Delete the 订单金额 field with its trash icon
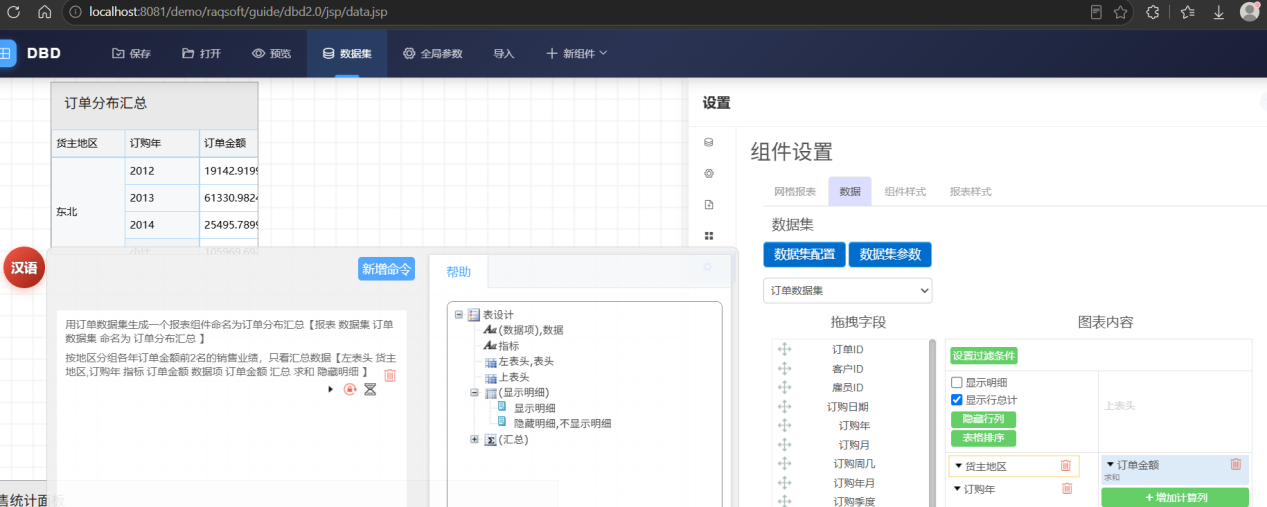The image size is (1267, 507). click(1236, 464)
